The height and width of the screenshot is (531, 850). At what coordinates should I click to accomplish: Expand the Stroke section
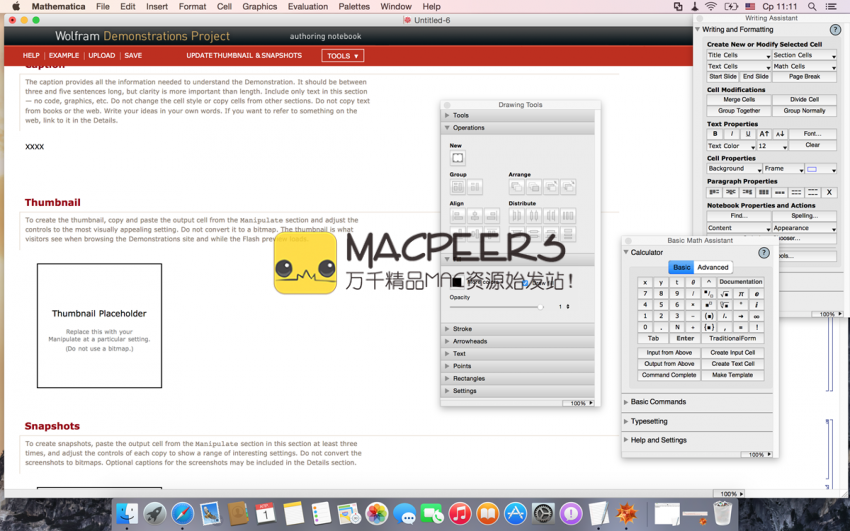pyautogui.click(x=447, y=329)
